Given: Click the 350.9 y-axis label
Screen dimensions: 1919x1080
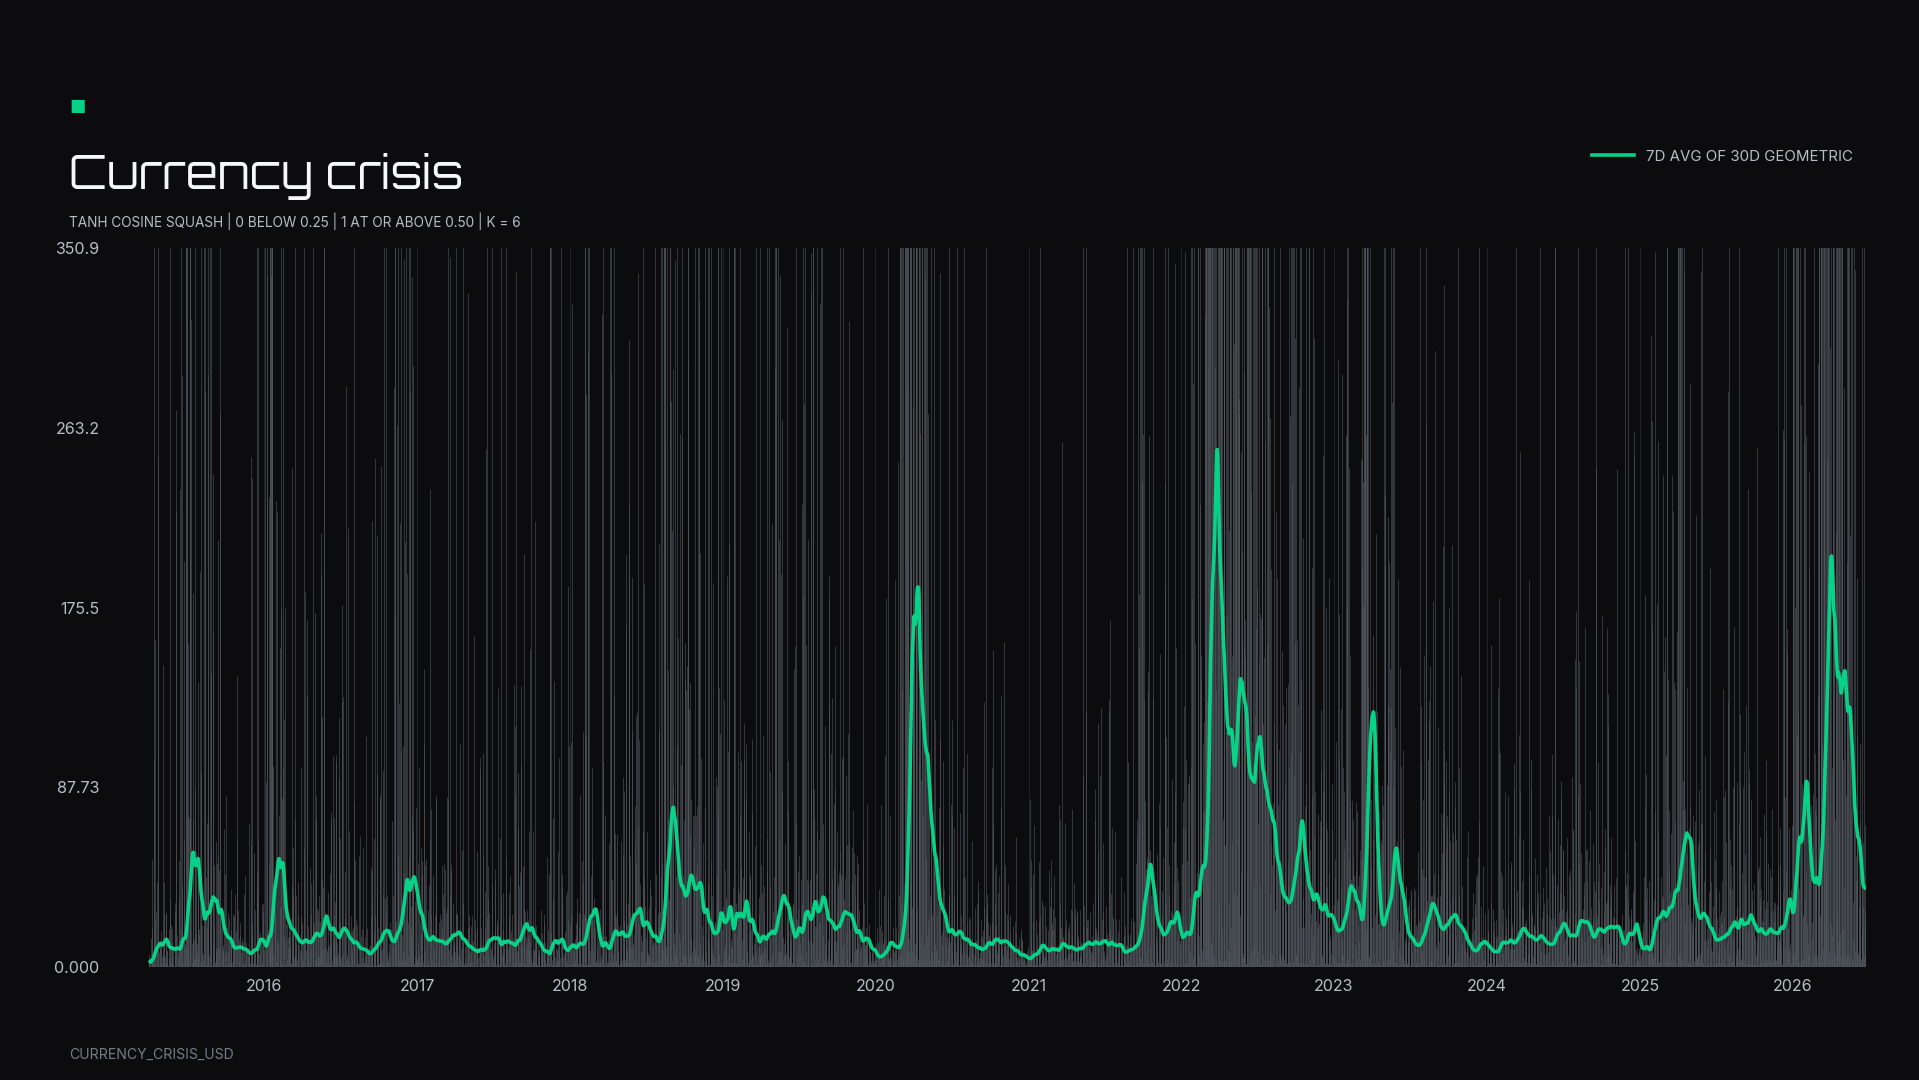Looking at the screenshot, I should [77, 248].
